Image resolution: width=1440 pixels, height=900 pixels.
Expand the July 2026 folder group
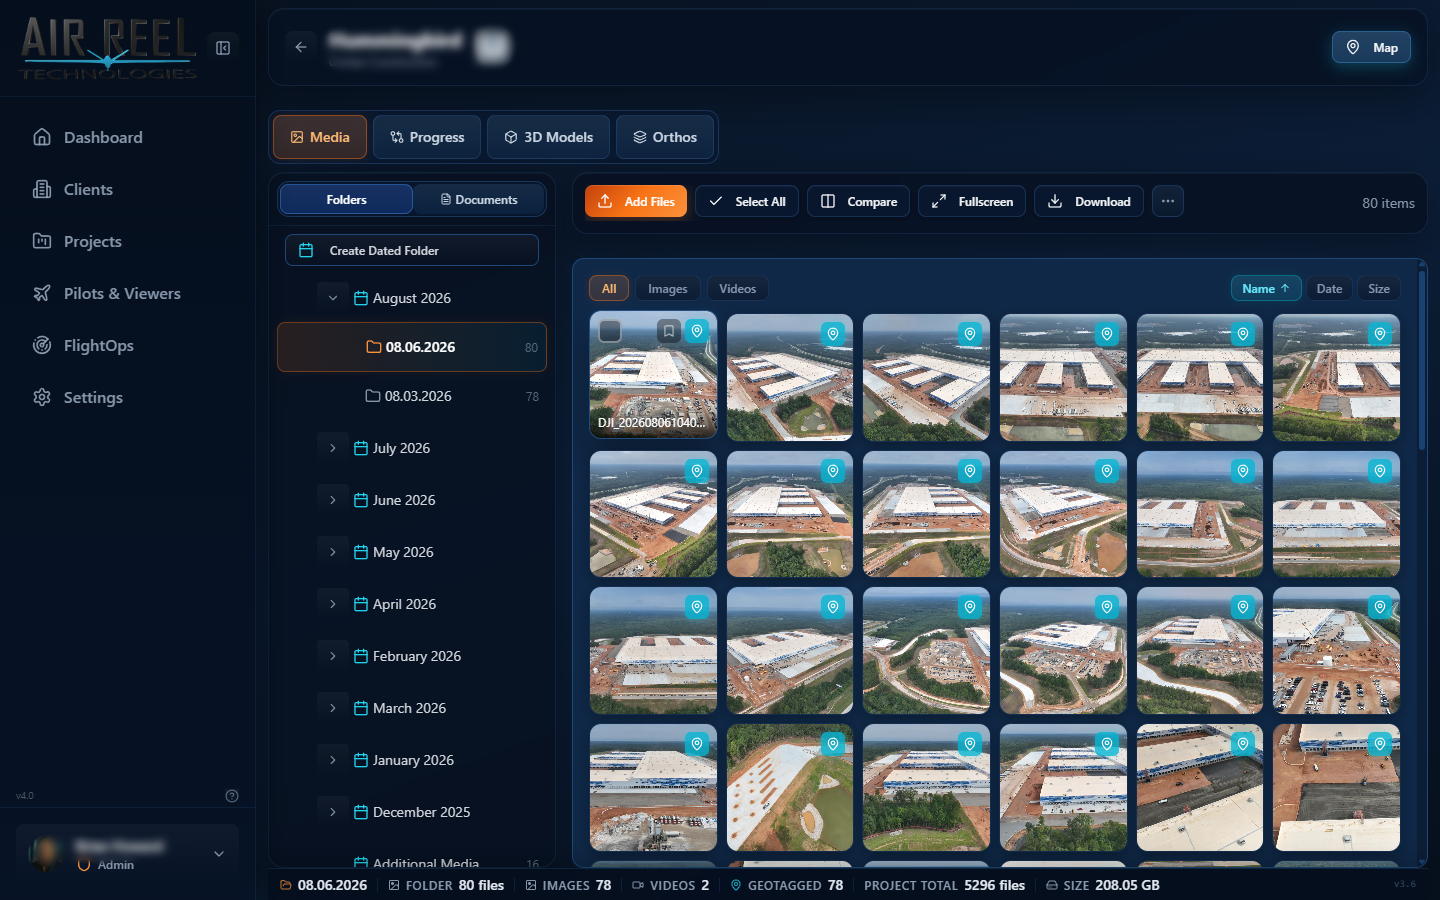click(333, 448)
